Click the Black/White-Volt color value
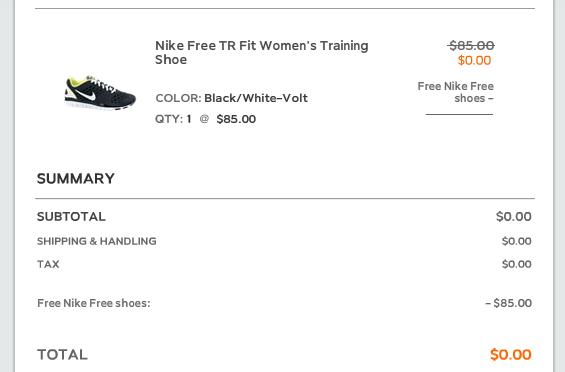 click(x=256, y=98)
